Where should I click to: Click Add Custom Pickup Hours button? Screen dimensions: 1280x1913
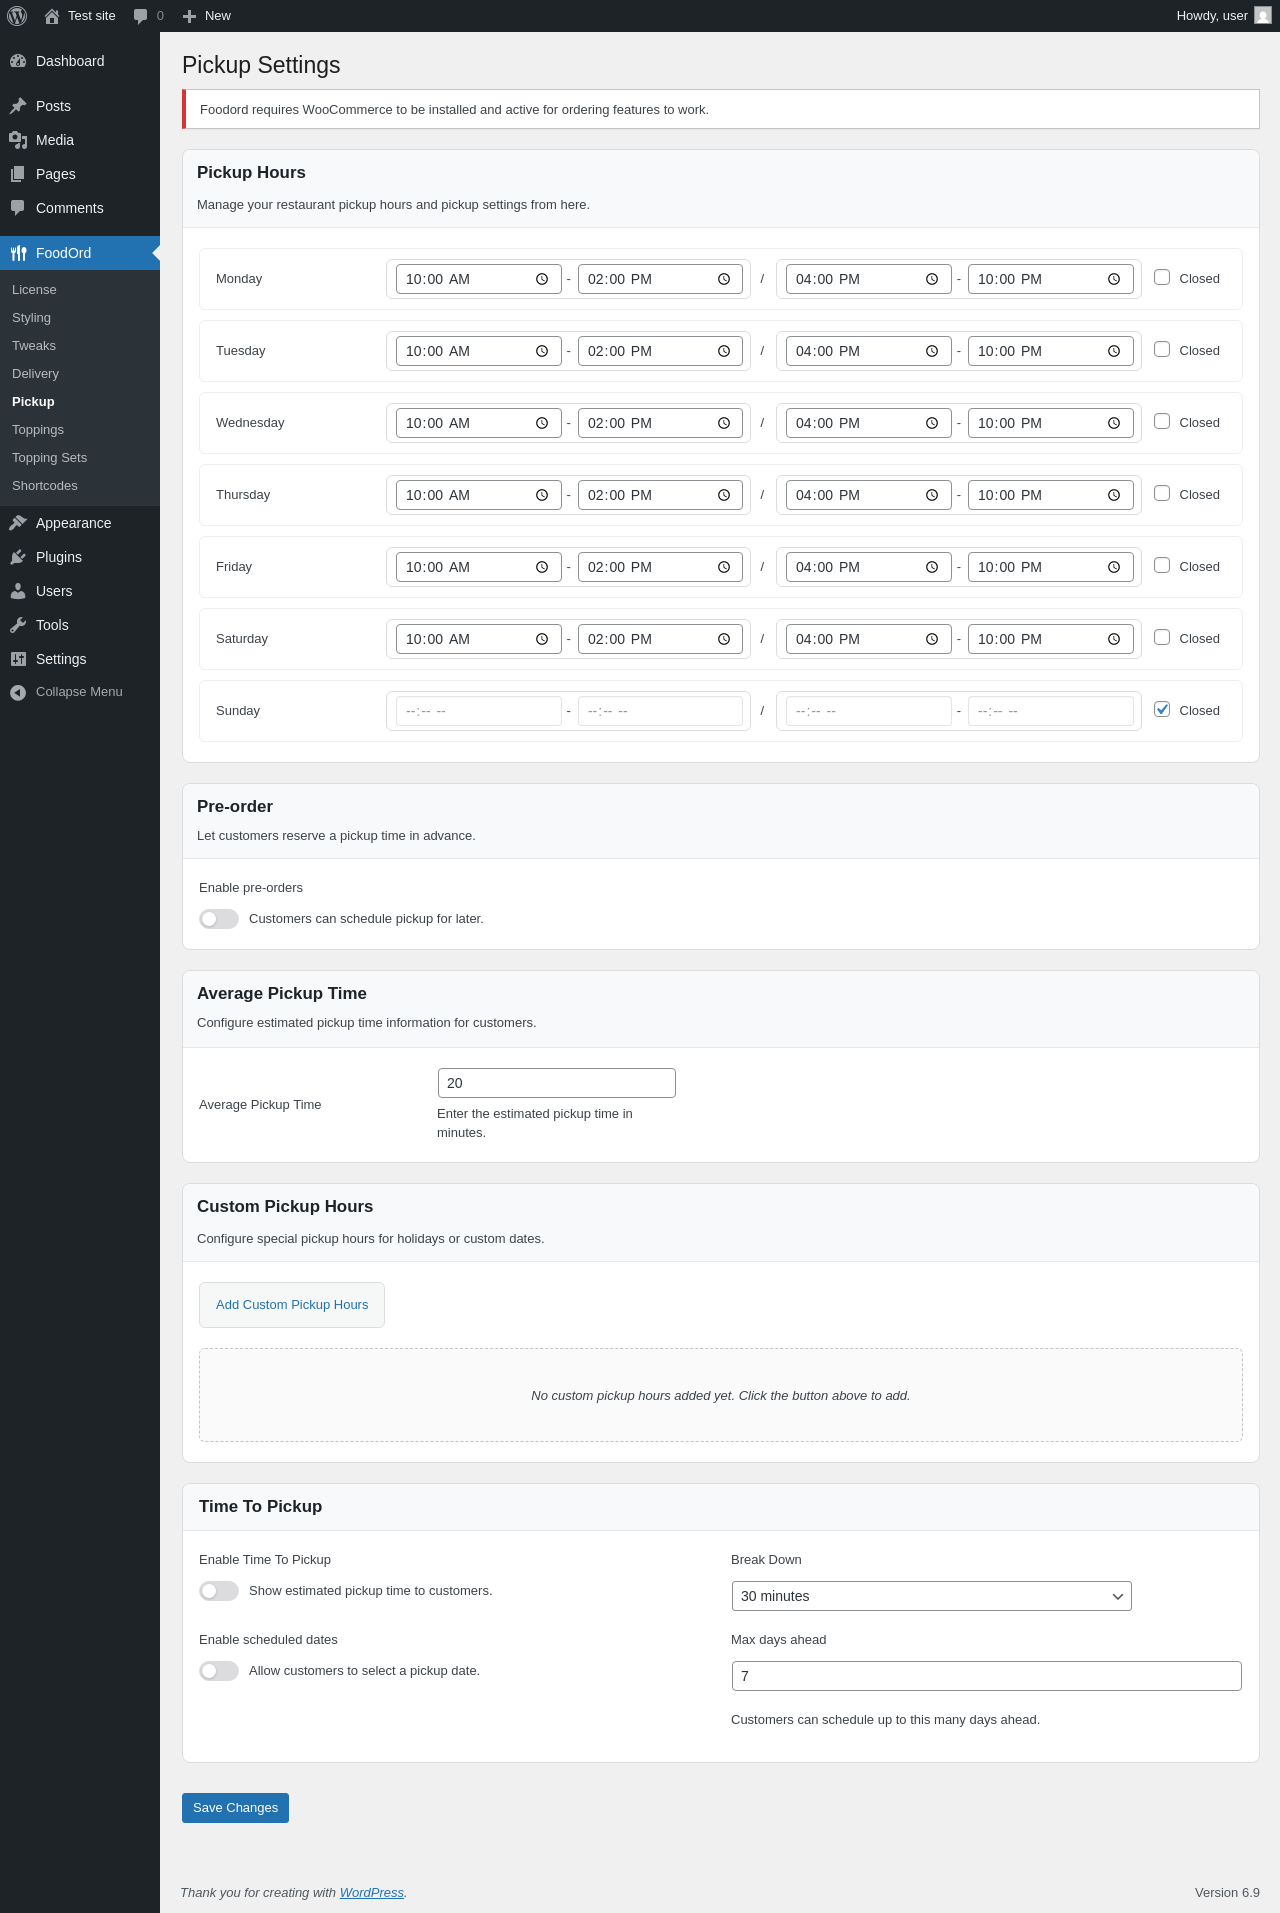point(292,1305)
